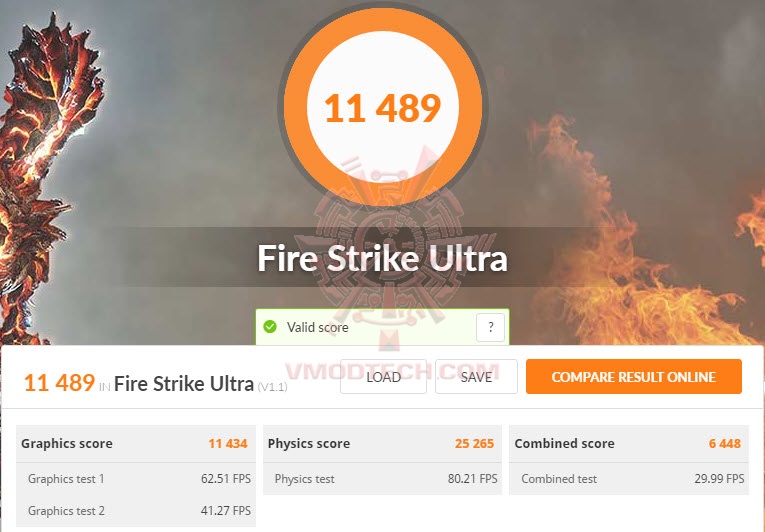This screenshot has height=532, width=765.
Task: Open the question mark help button
Action: point(490,327)
